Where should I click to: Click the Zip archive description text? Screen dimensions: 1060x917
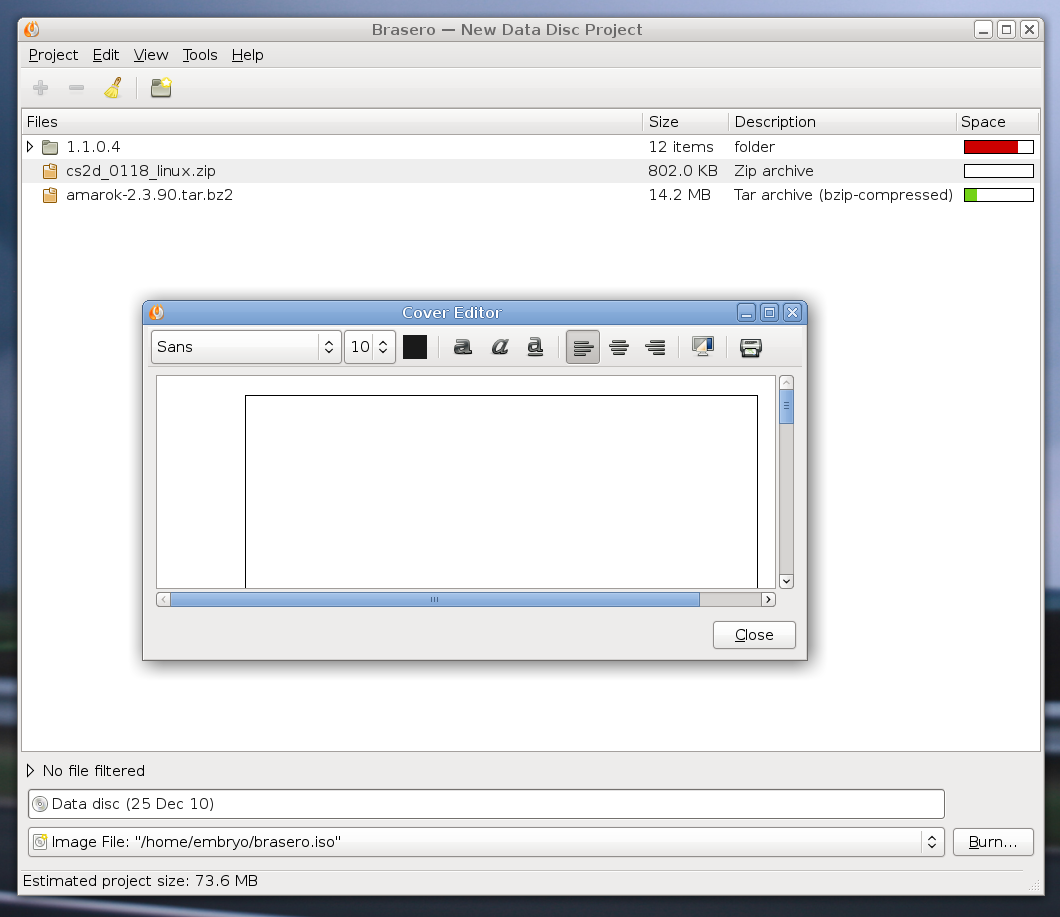tap(774, 171)
